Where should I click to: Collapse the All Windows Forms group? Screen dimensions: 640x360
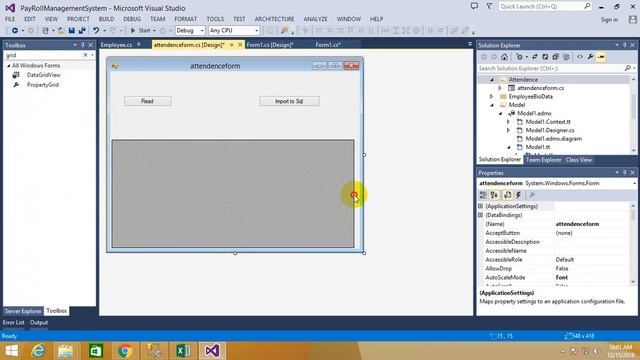pyautogui.click(x=9, y=66)
